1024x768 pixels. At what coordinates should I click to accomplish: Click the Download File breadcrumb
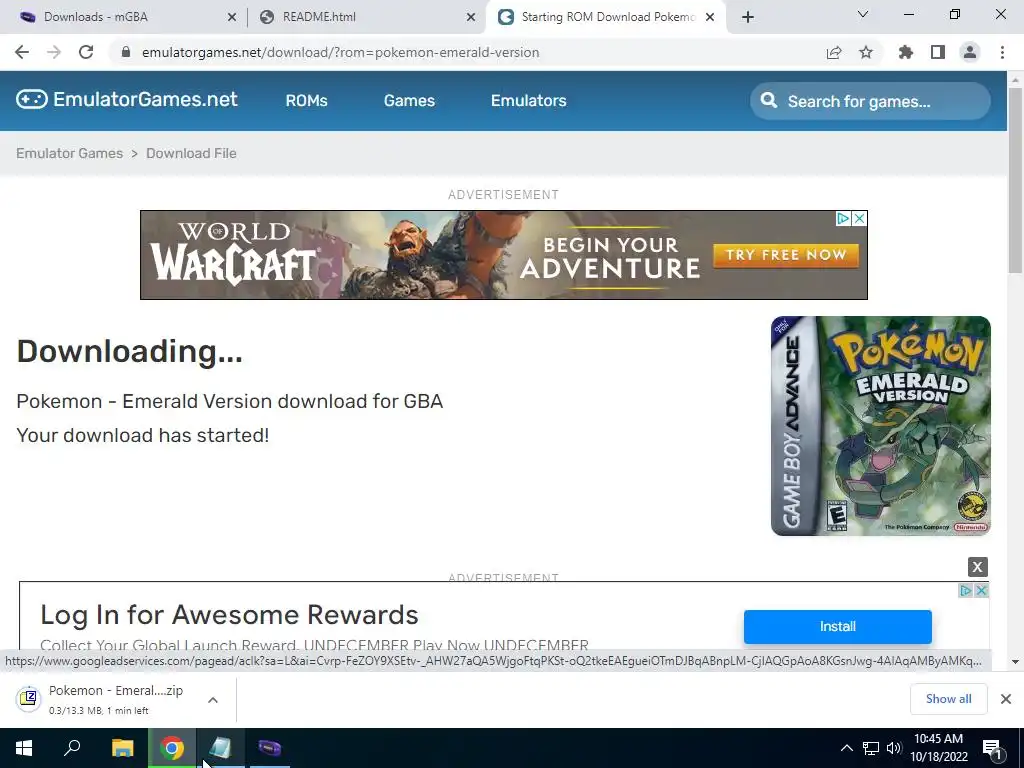(191, 153)
